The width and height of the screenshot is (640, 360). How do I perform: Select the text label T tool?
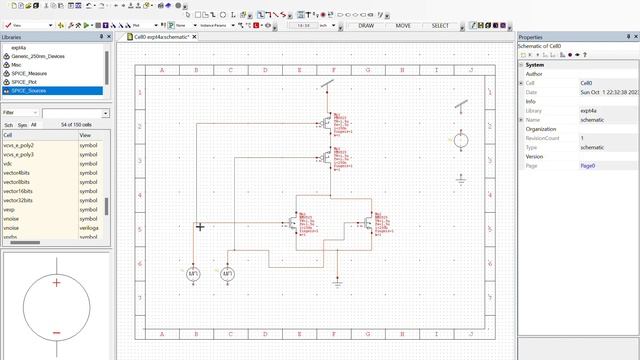(x=309, y=15)
